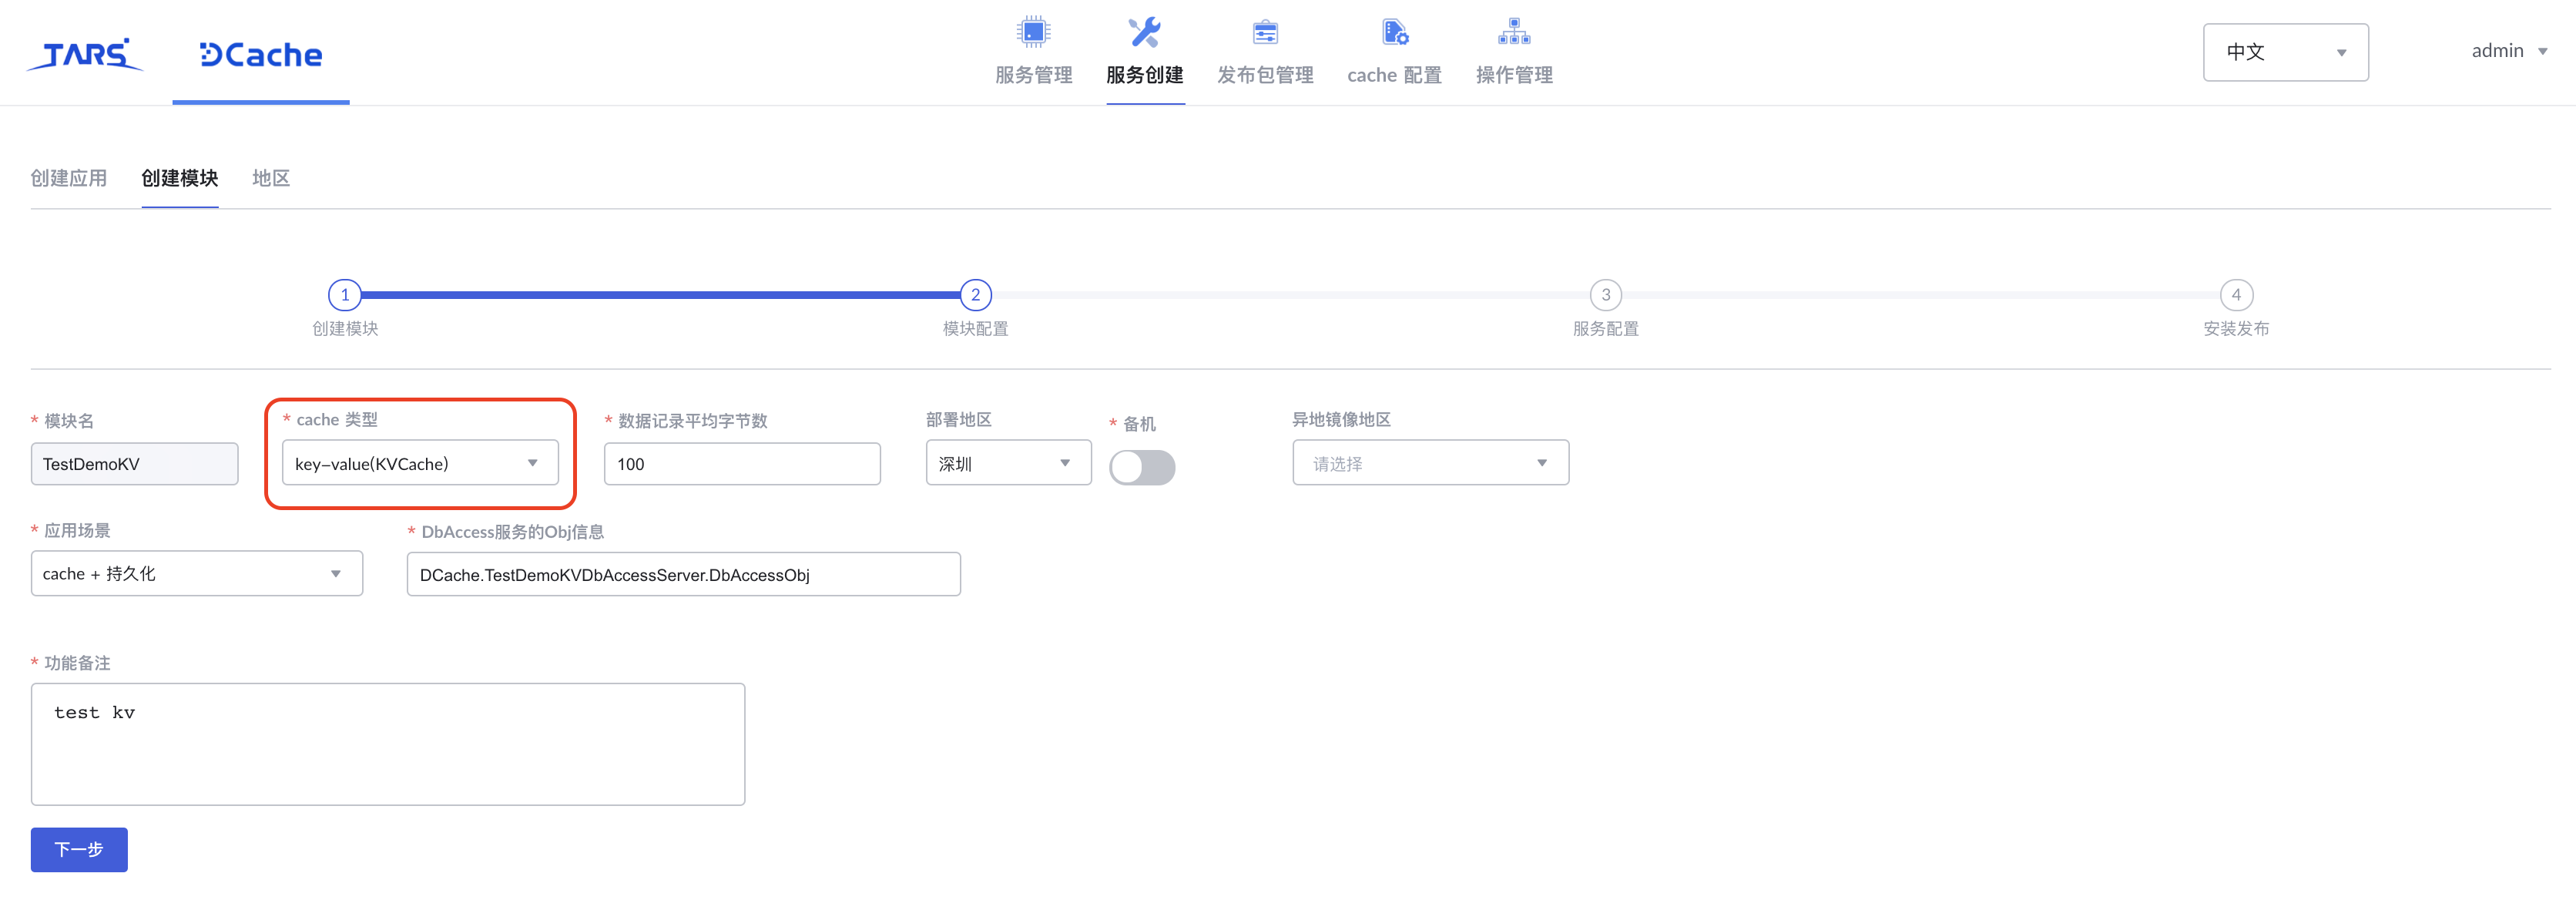Switch to the 创建应用 tab
This screenshot has height=900, width=2576.
point(69,178)
